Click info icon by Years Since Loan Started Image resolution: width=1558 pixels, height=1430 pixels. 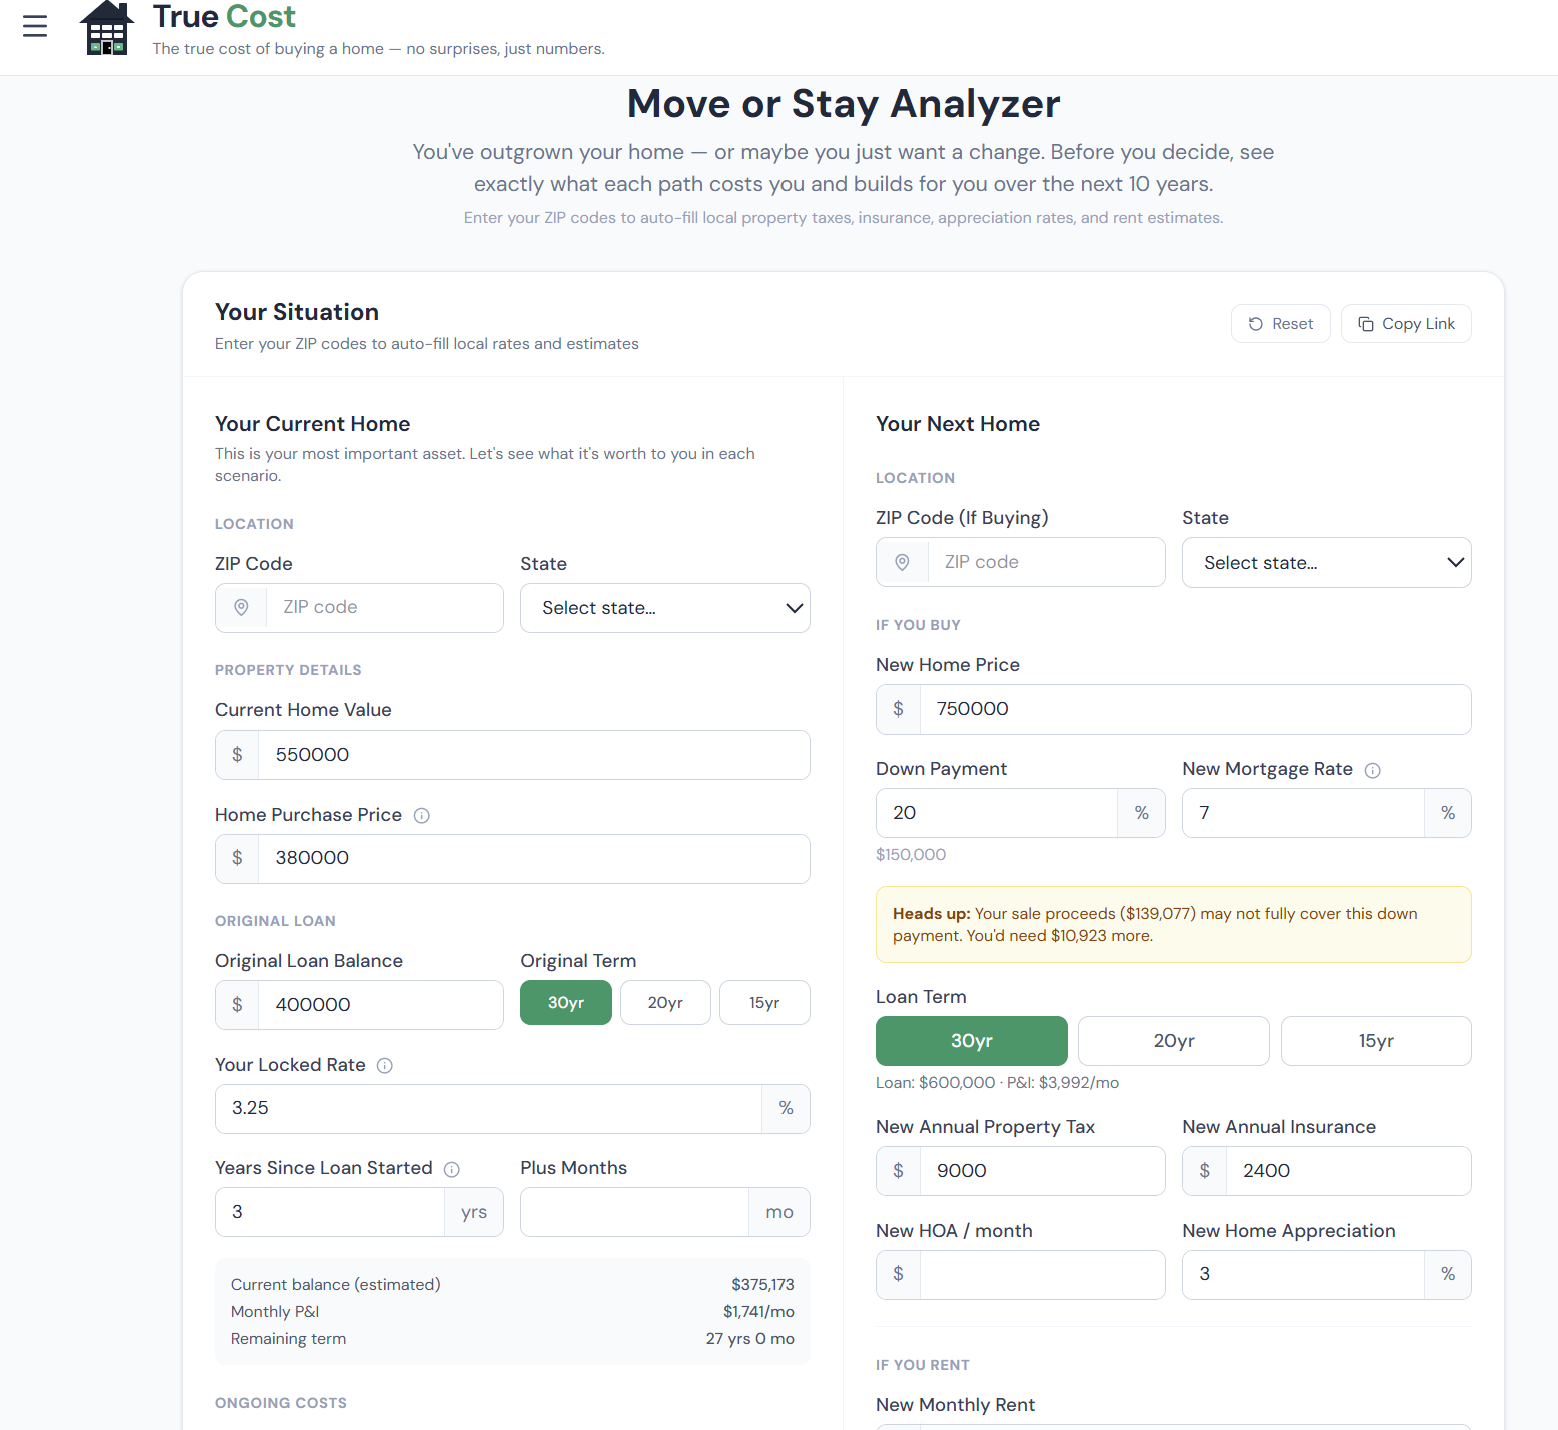point(452,1169)
